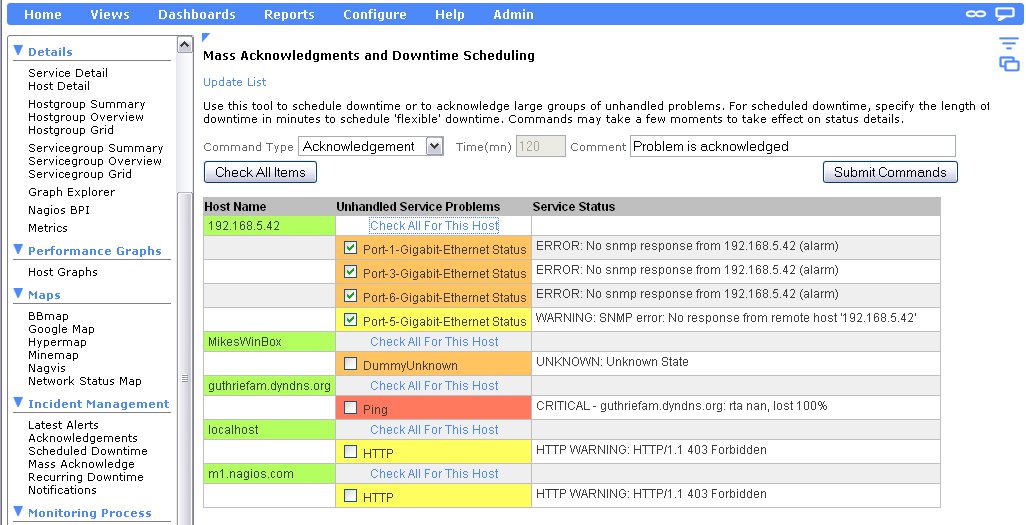Click the sidebar scroll up arrow
This screenshot has width=1026, height=525.
185,45
